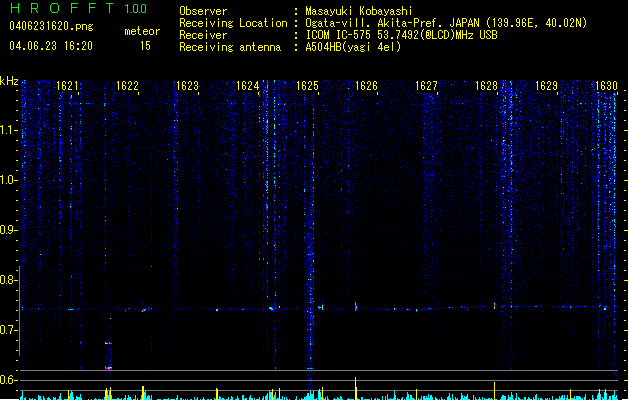Select the filename 0406231620.png
Screen dimensions: 629x400
[51, 26]
